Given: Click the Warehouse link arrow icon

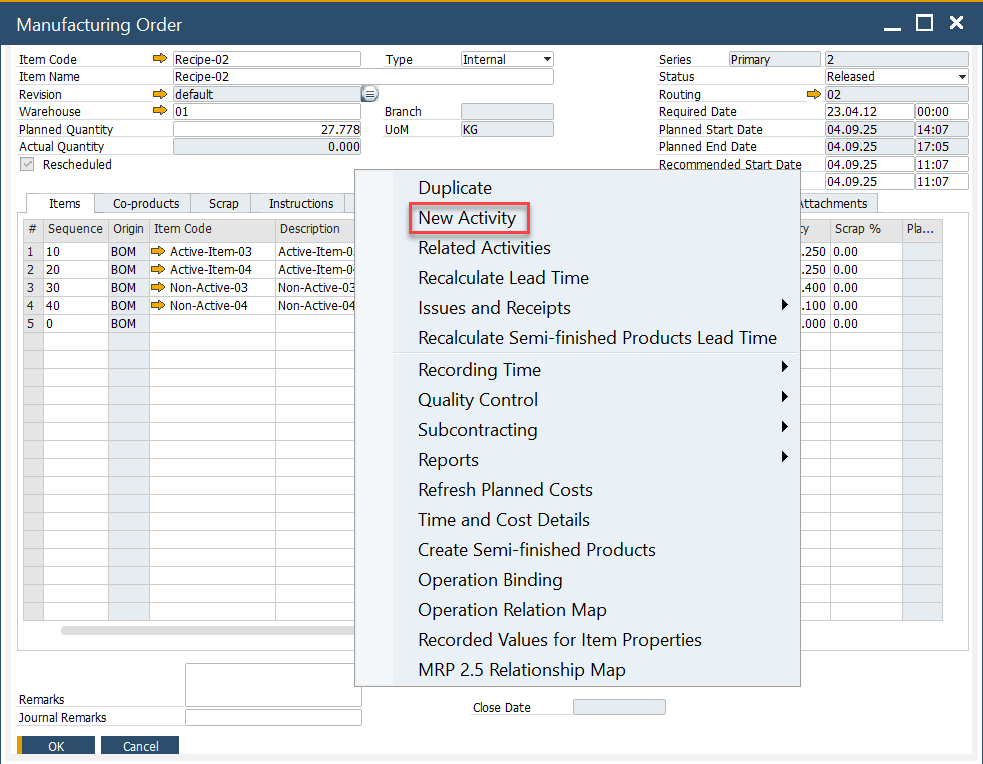Looking at the screenshot, I should [160, 111].
